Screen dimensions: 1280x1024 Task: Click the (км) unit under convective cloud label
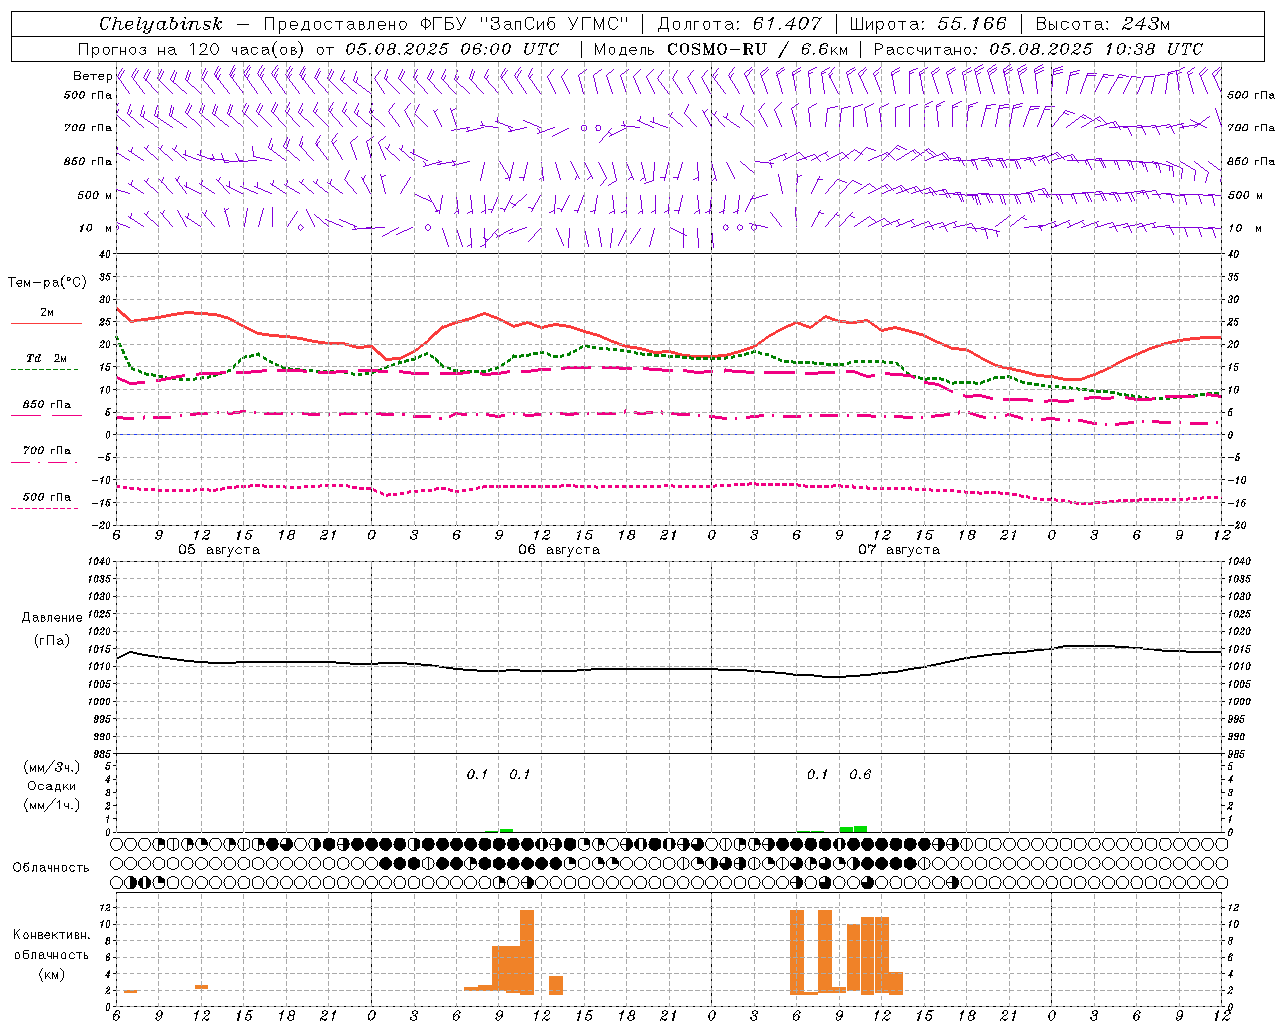(x=52, y=974)
